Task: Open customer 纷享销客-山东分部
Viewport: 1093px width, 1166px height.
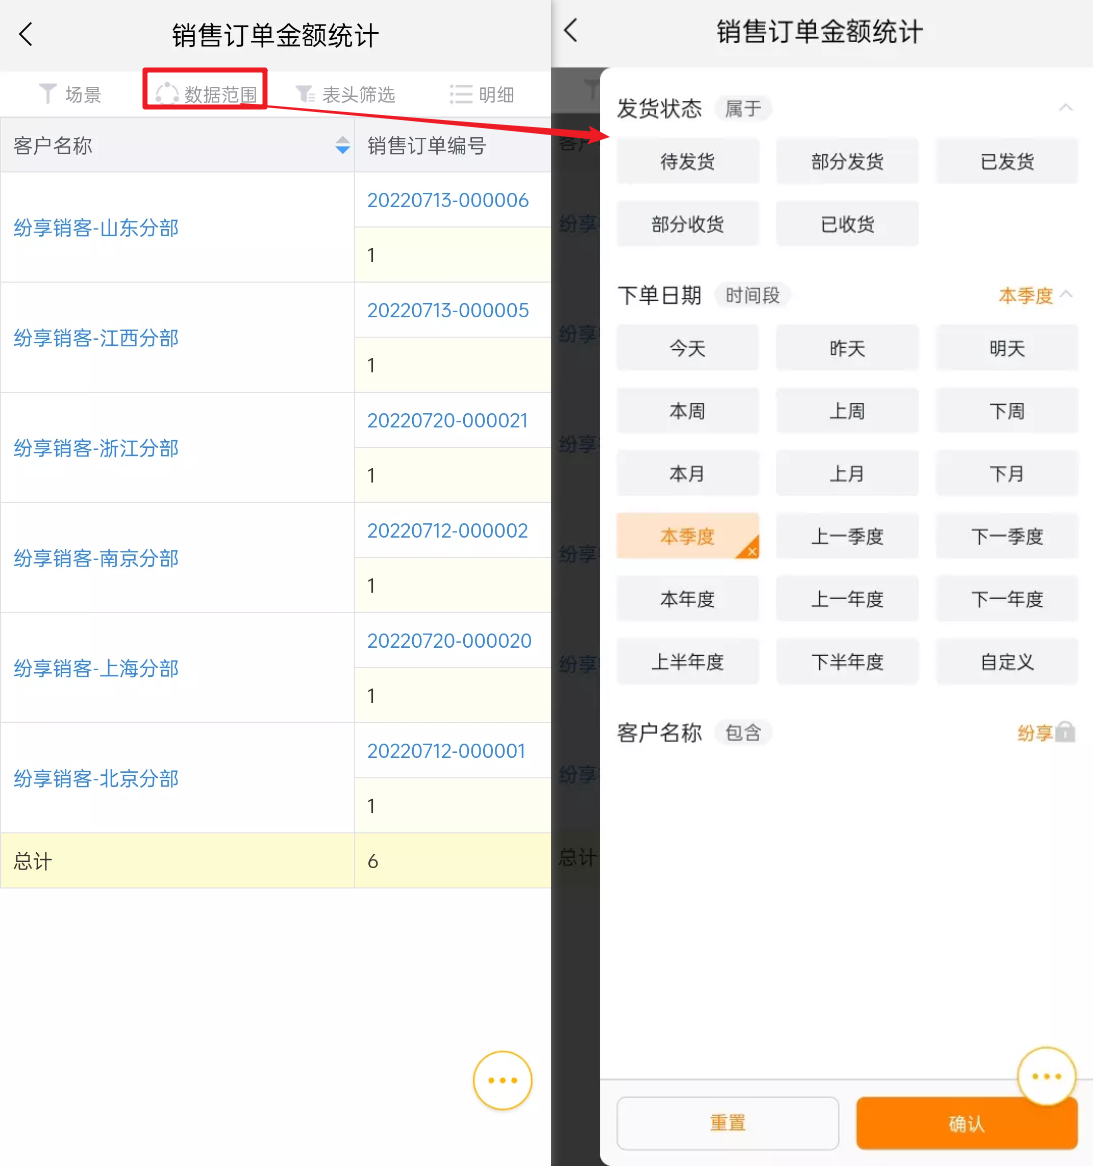Action: coord(96,228)
